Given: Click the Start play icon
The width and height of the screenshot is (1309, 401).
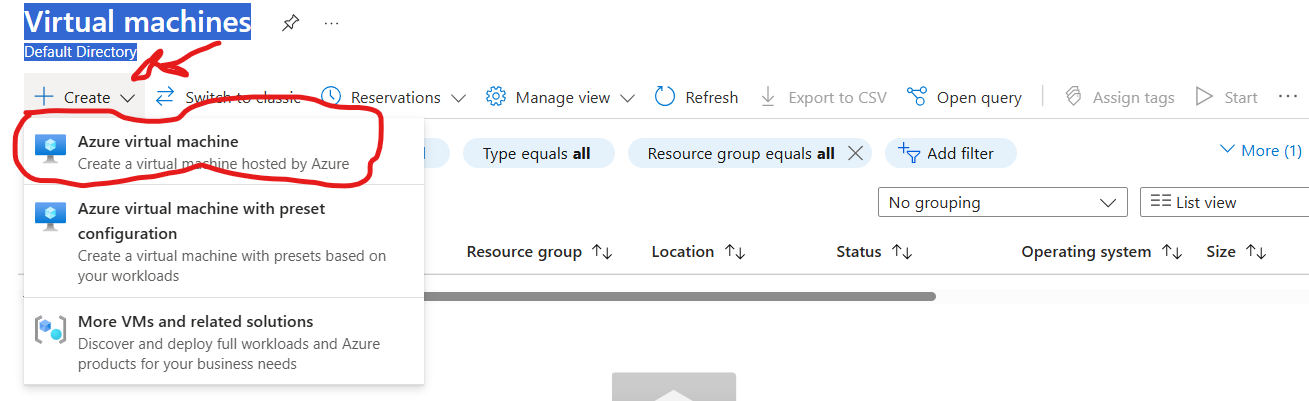Looking at the screenshot, I should (x=1204, y=97).
